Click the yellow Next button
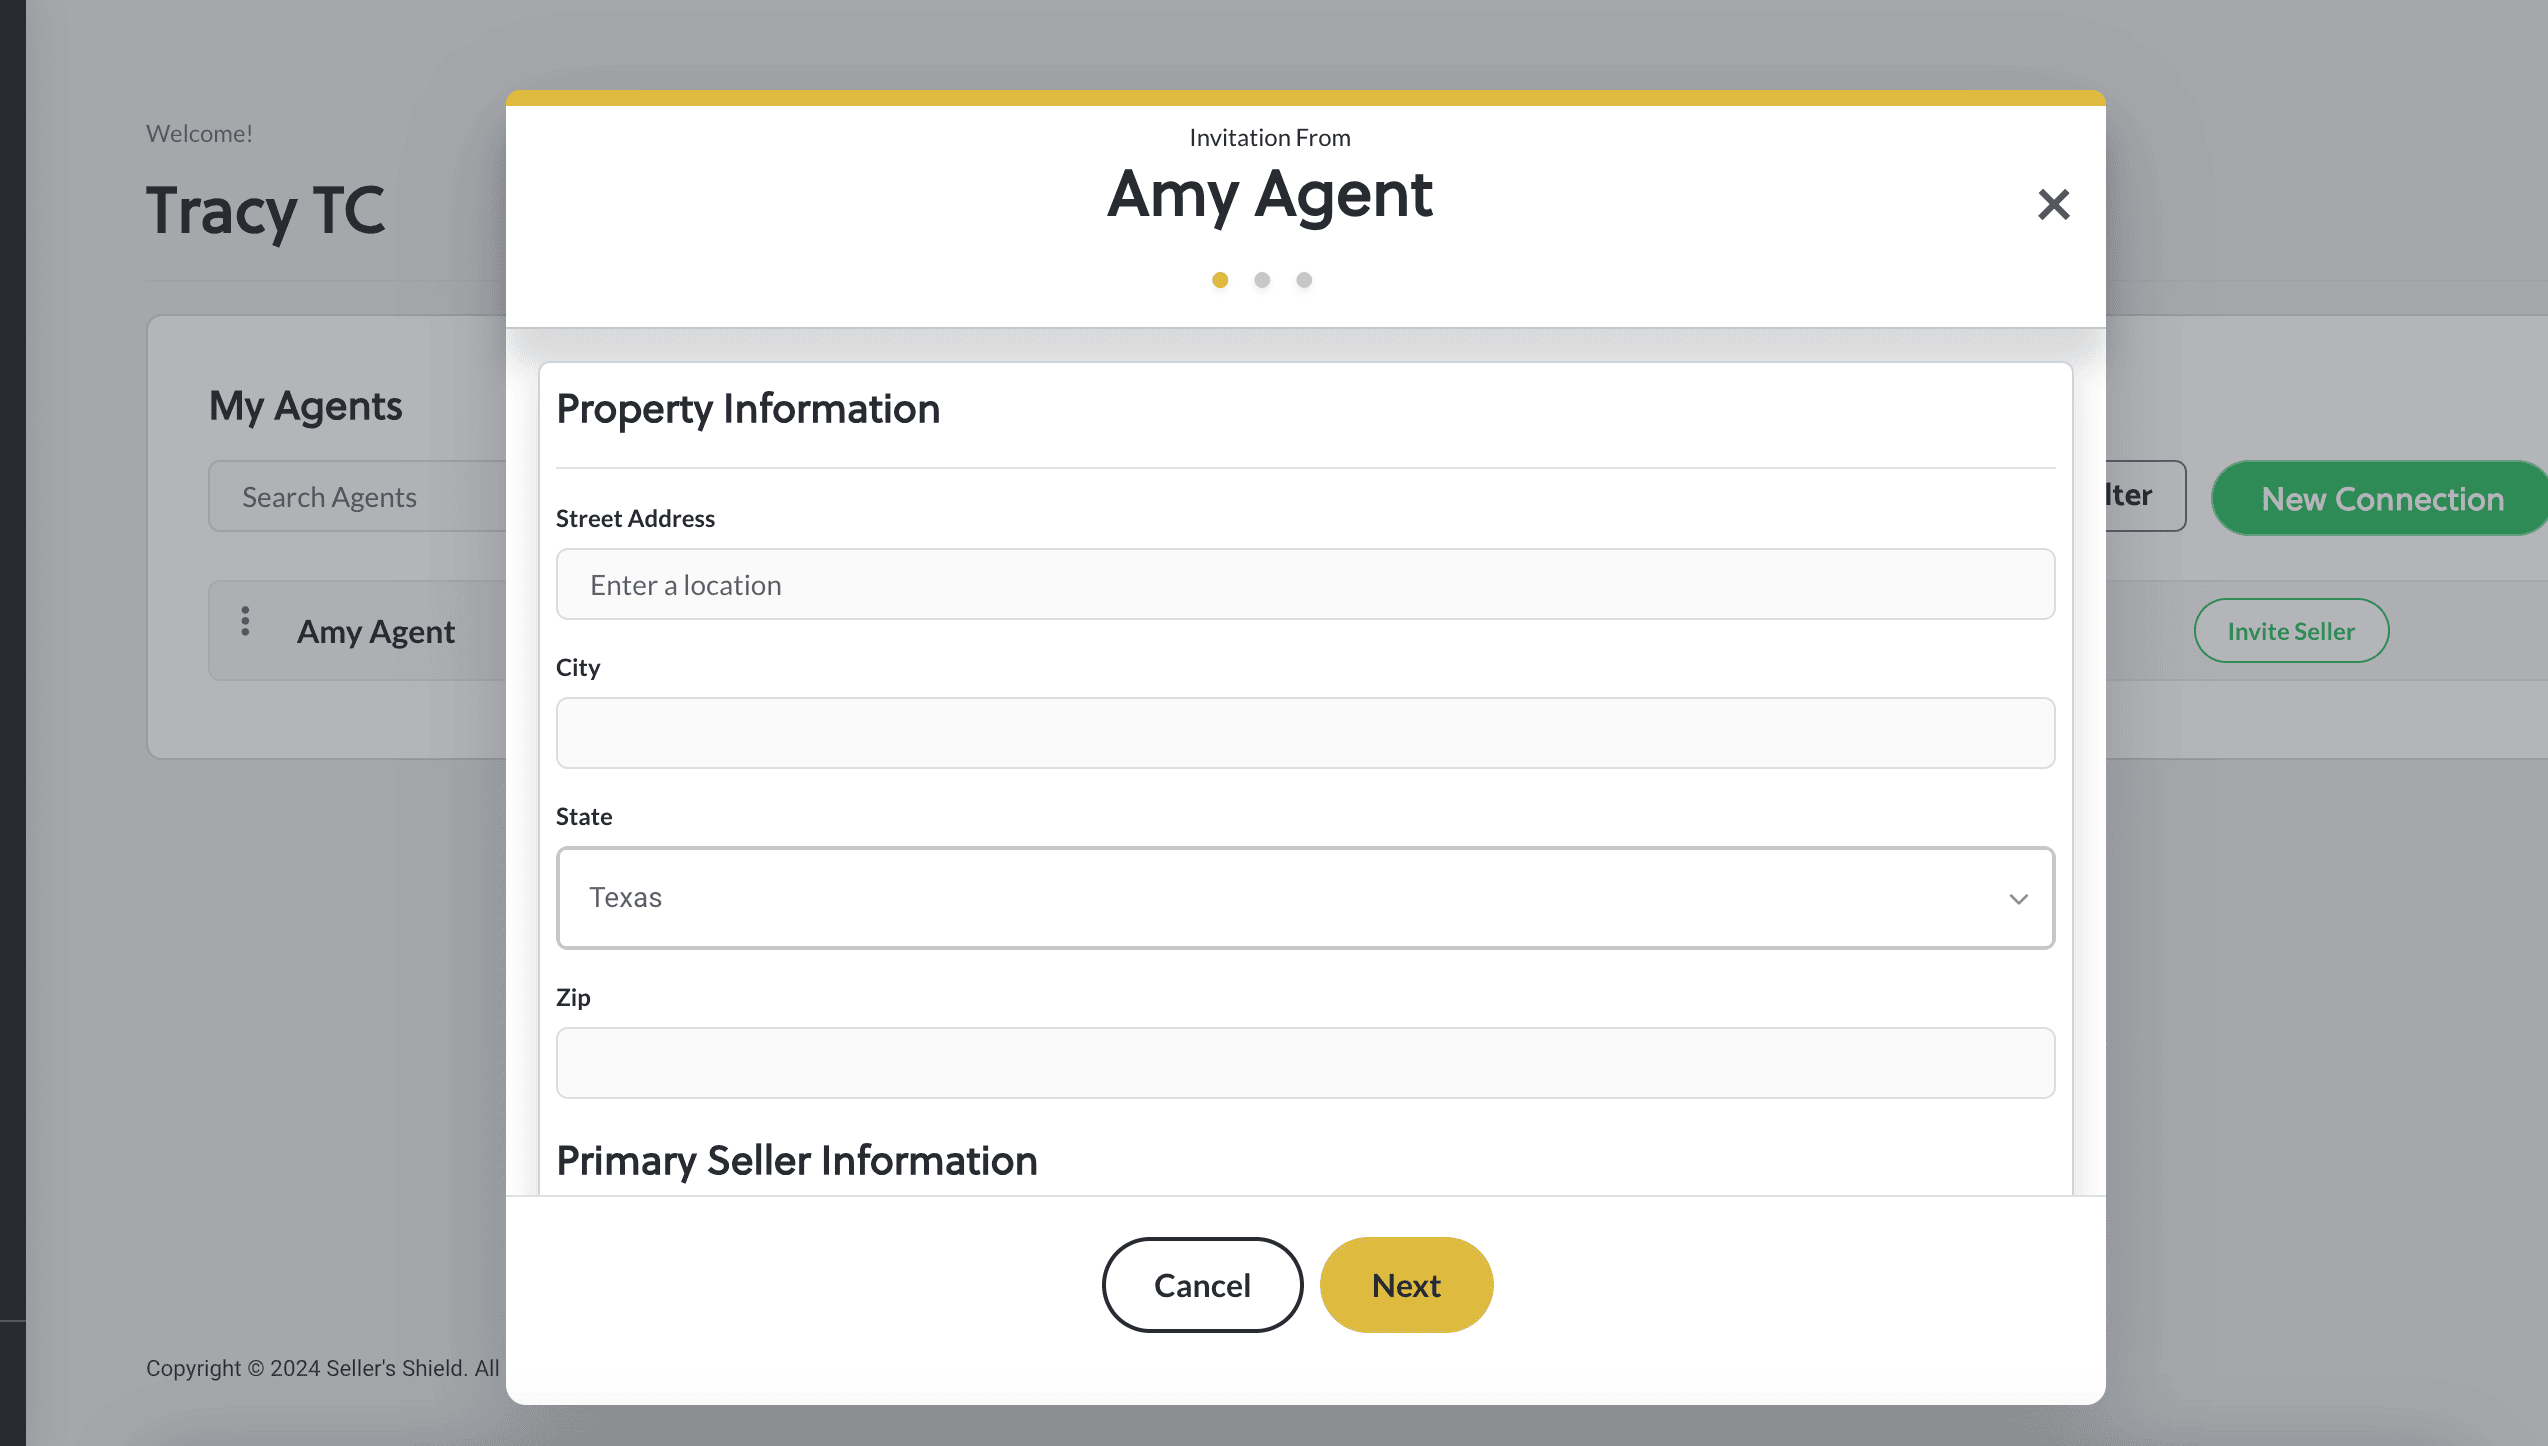 (x=1406, y=1285)
